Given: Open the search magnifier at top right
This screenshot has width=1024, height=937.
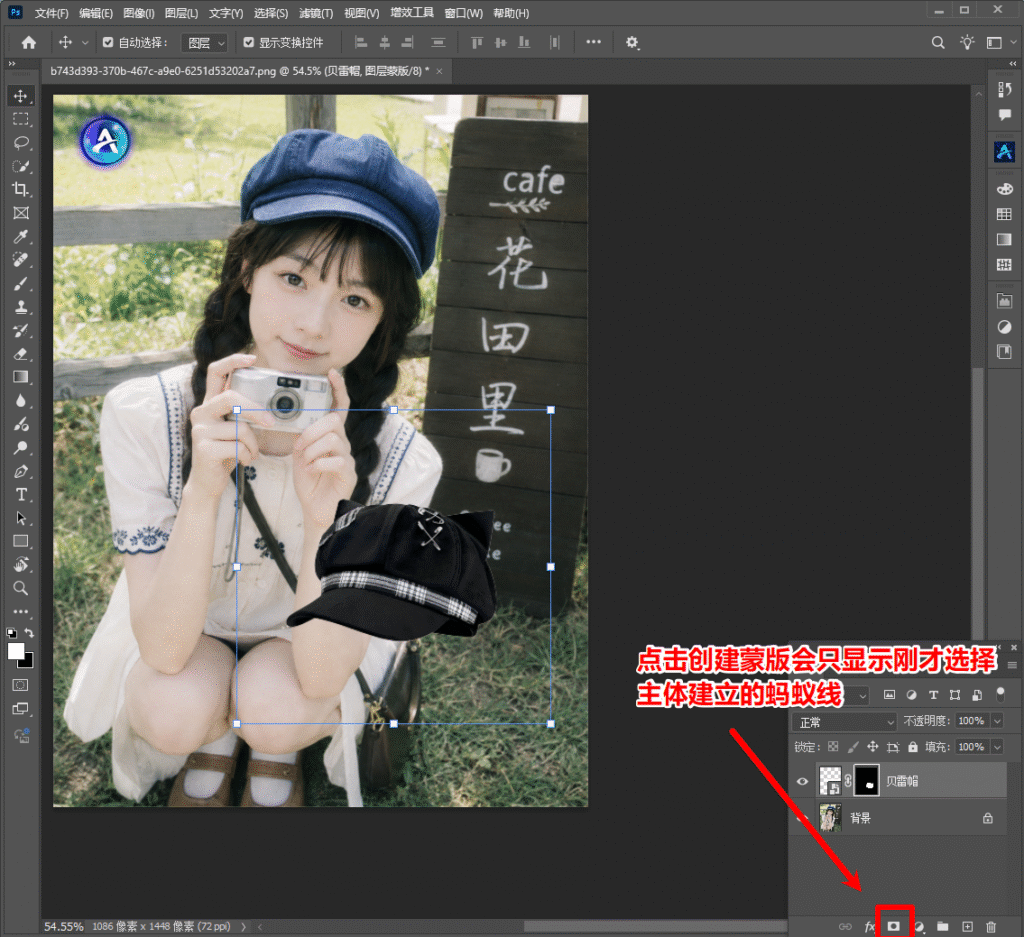Looking at the screenshot, I should pyautogui.click(x=938, y=42).
